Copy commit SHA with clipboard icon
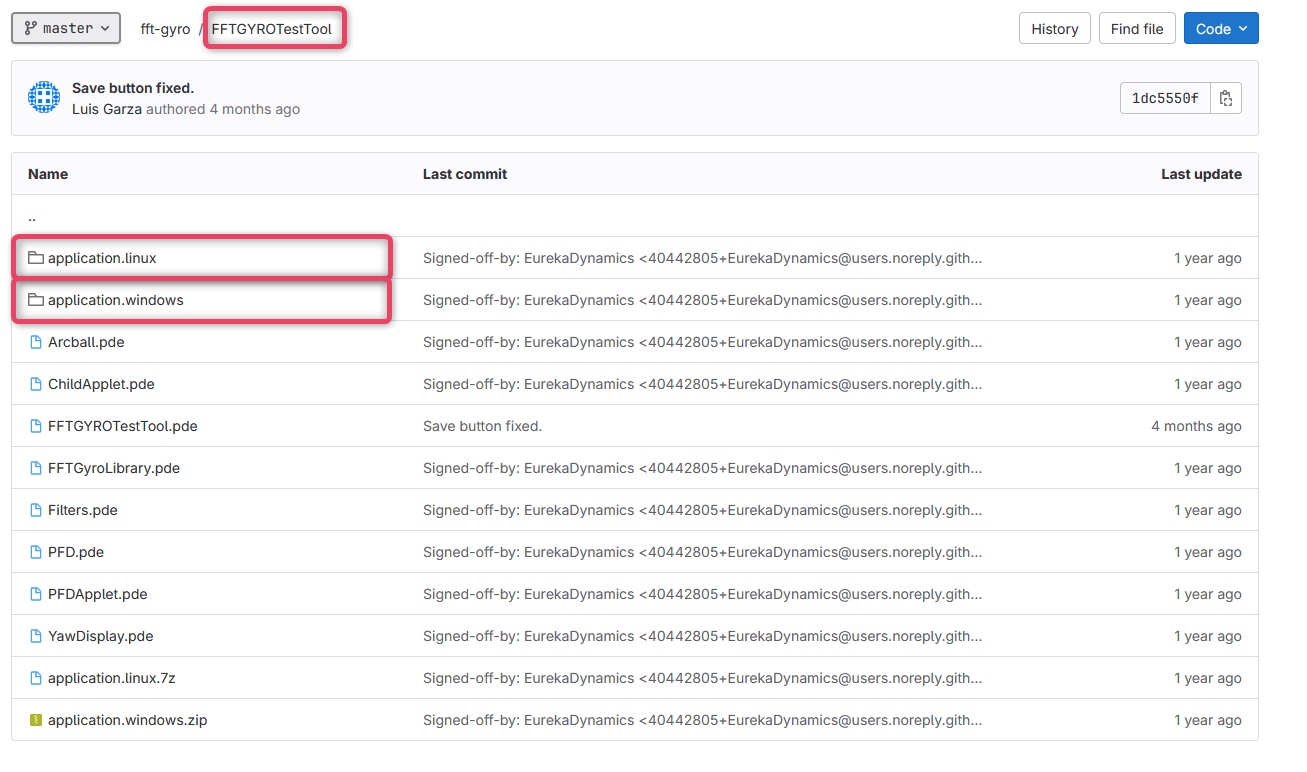The image size is (1307, 772). [1226, 98]
